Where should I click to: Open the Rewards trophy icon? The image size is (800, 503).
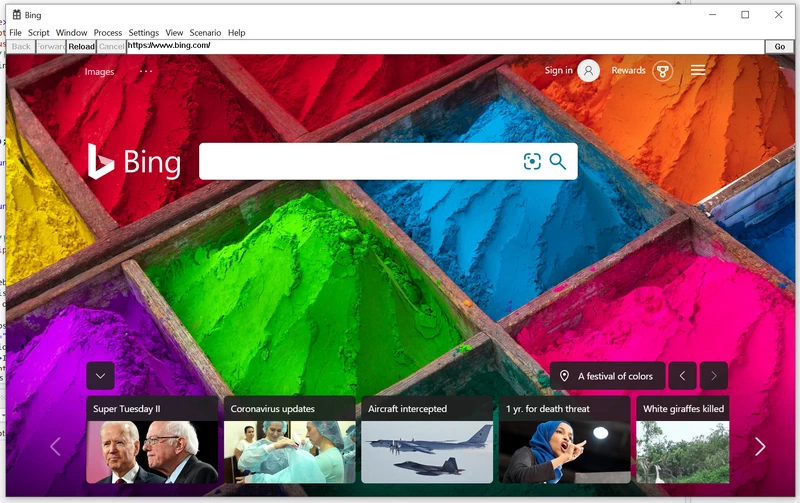[663, 71]
